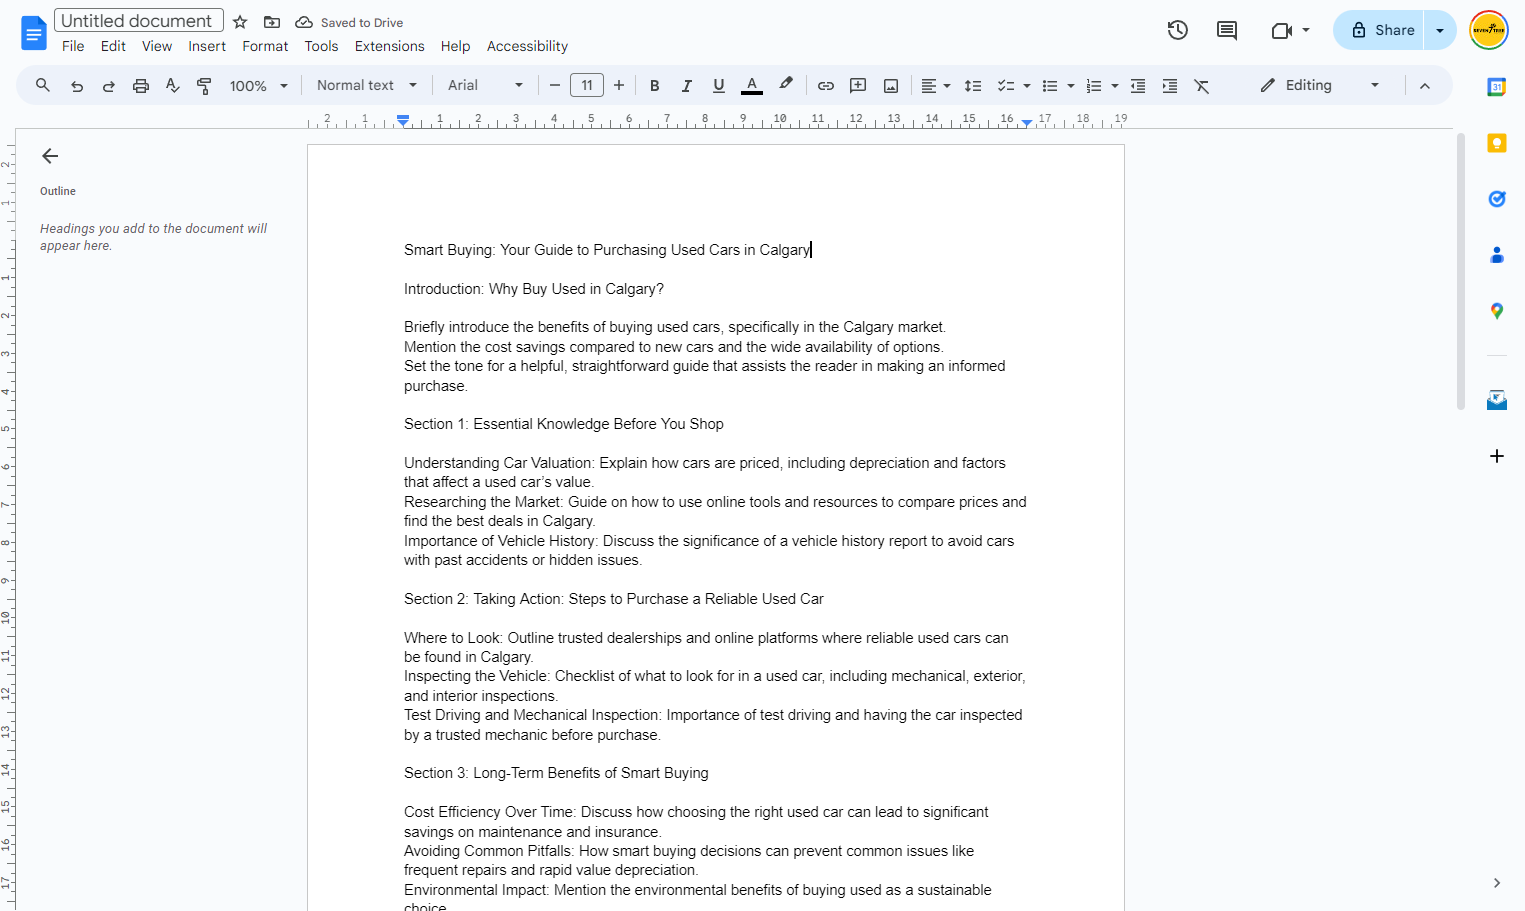The image size is (1525, 911).
Task: Click the Share button
Action: click(x=1380, y=30)
